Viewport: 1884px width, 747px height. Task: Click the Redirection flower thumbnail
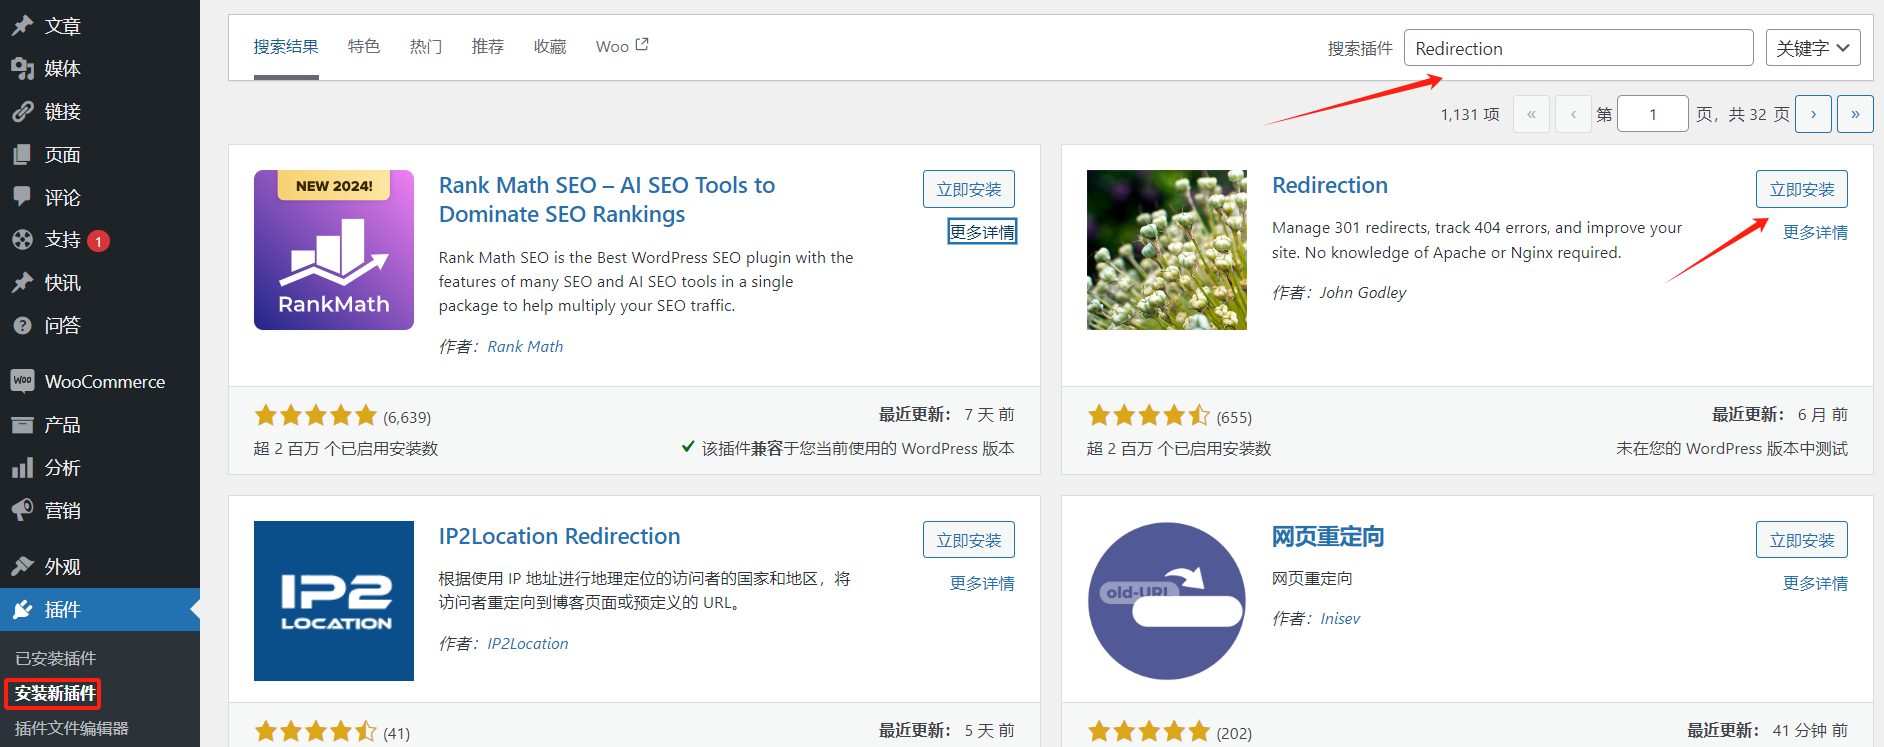point(1167,250)
